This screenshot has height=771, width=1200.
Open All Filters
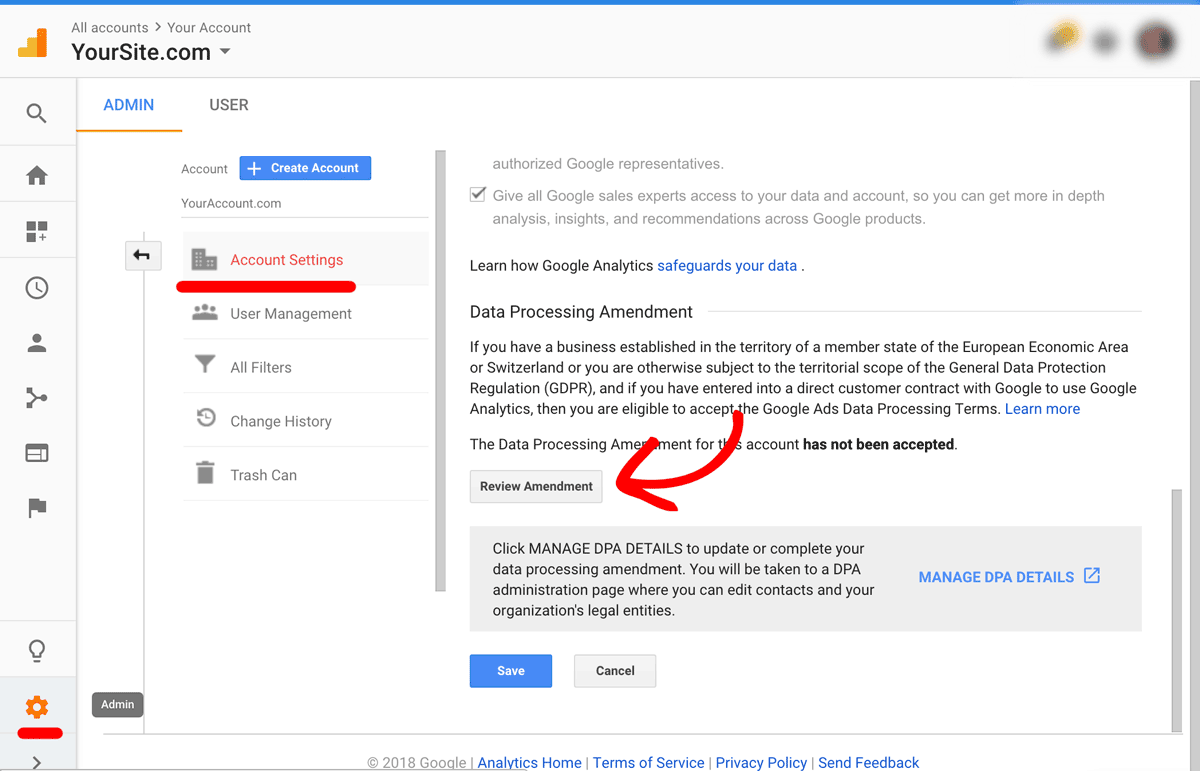click(305, 368)
